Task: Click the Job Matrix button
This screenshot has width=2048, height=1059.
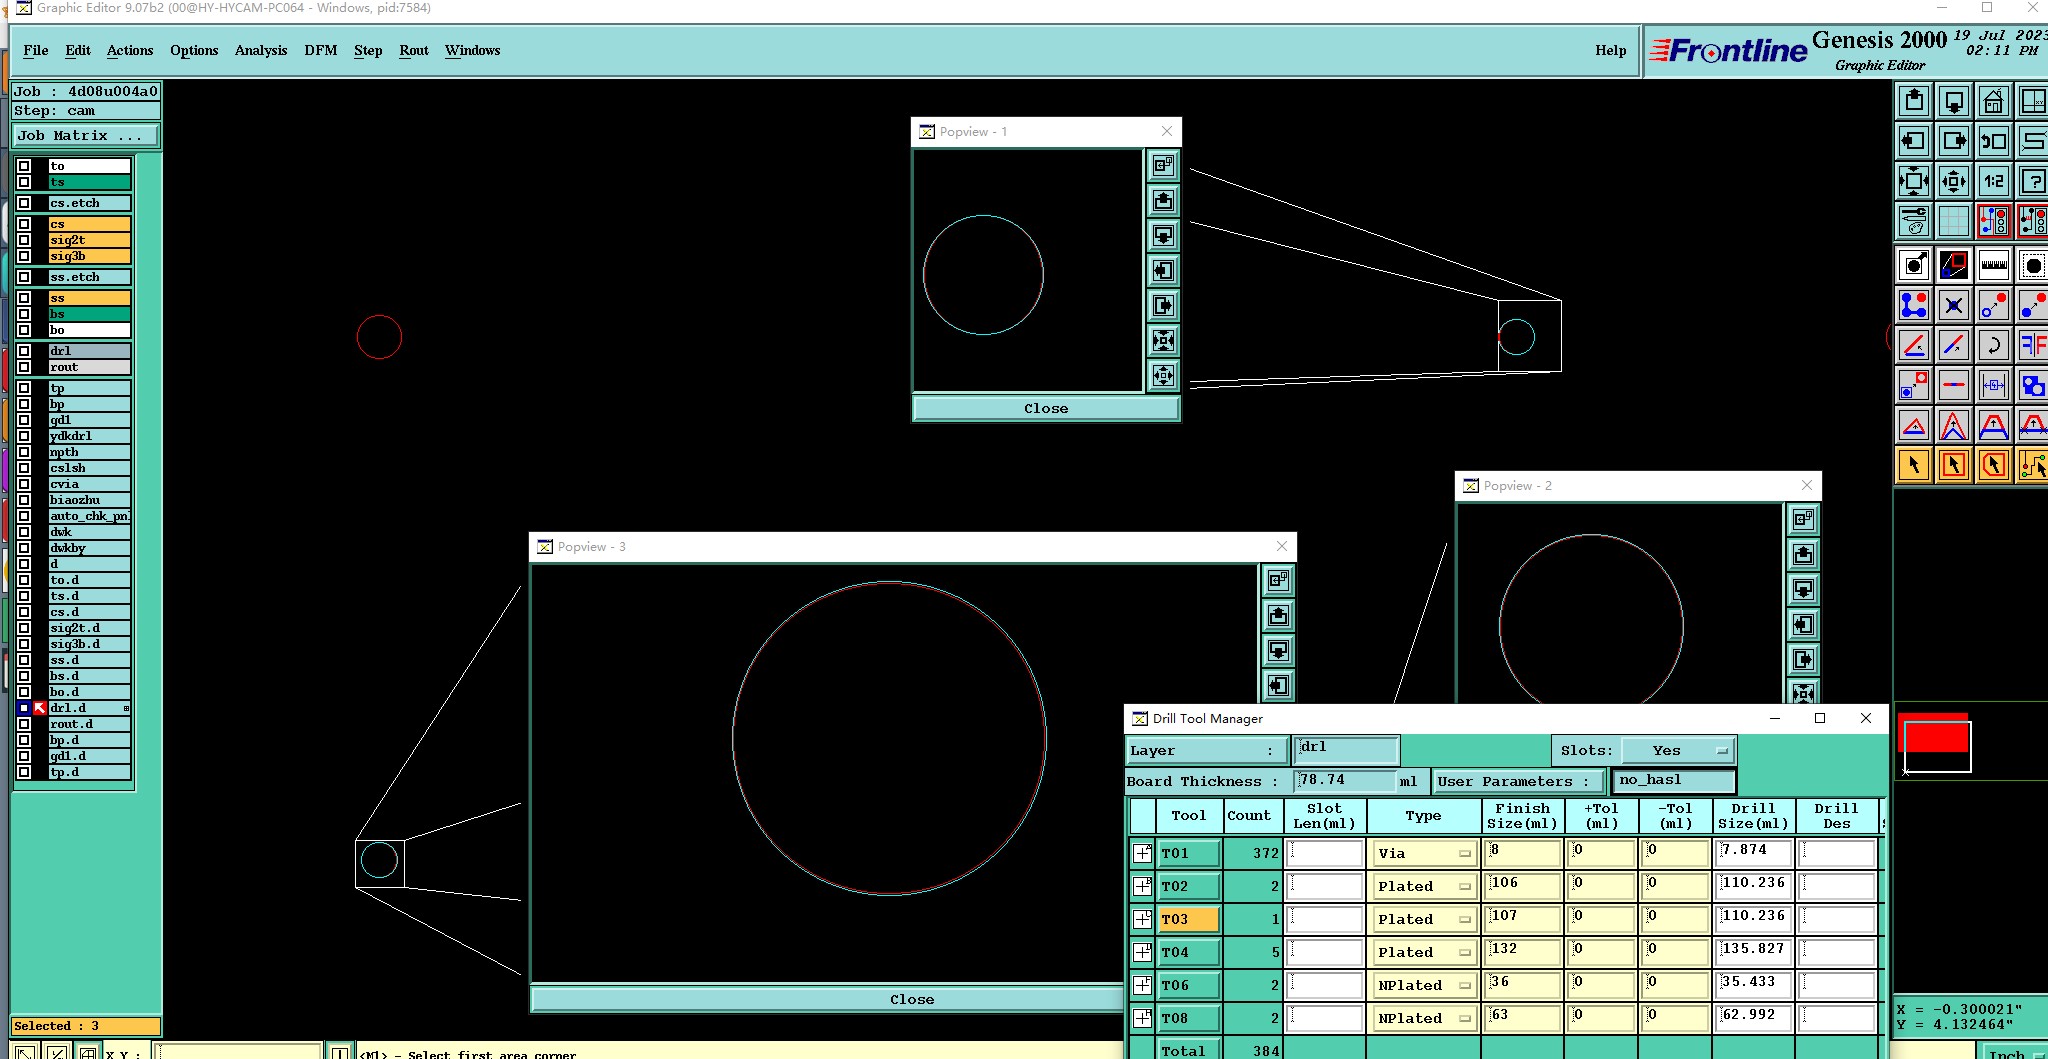Action: pos(86,135)
